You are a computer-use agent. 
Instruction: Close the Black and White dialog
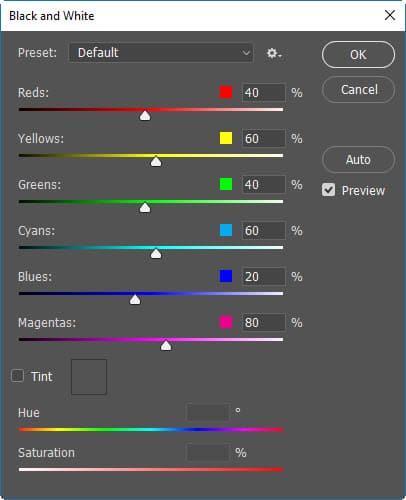[390, 15]
